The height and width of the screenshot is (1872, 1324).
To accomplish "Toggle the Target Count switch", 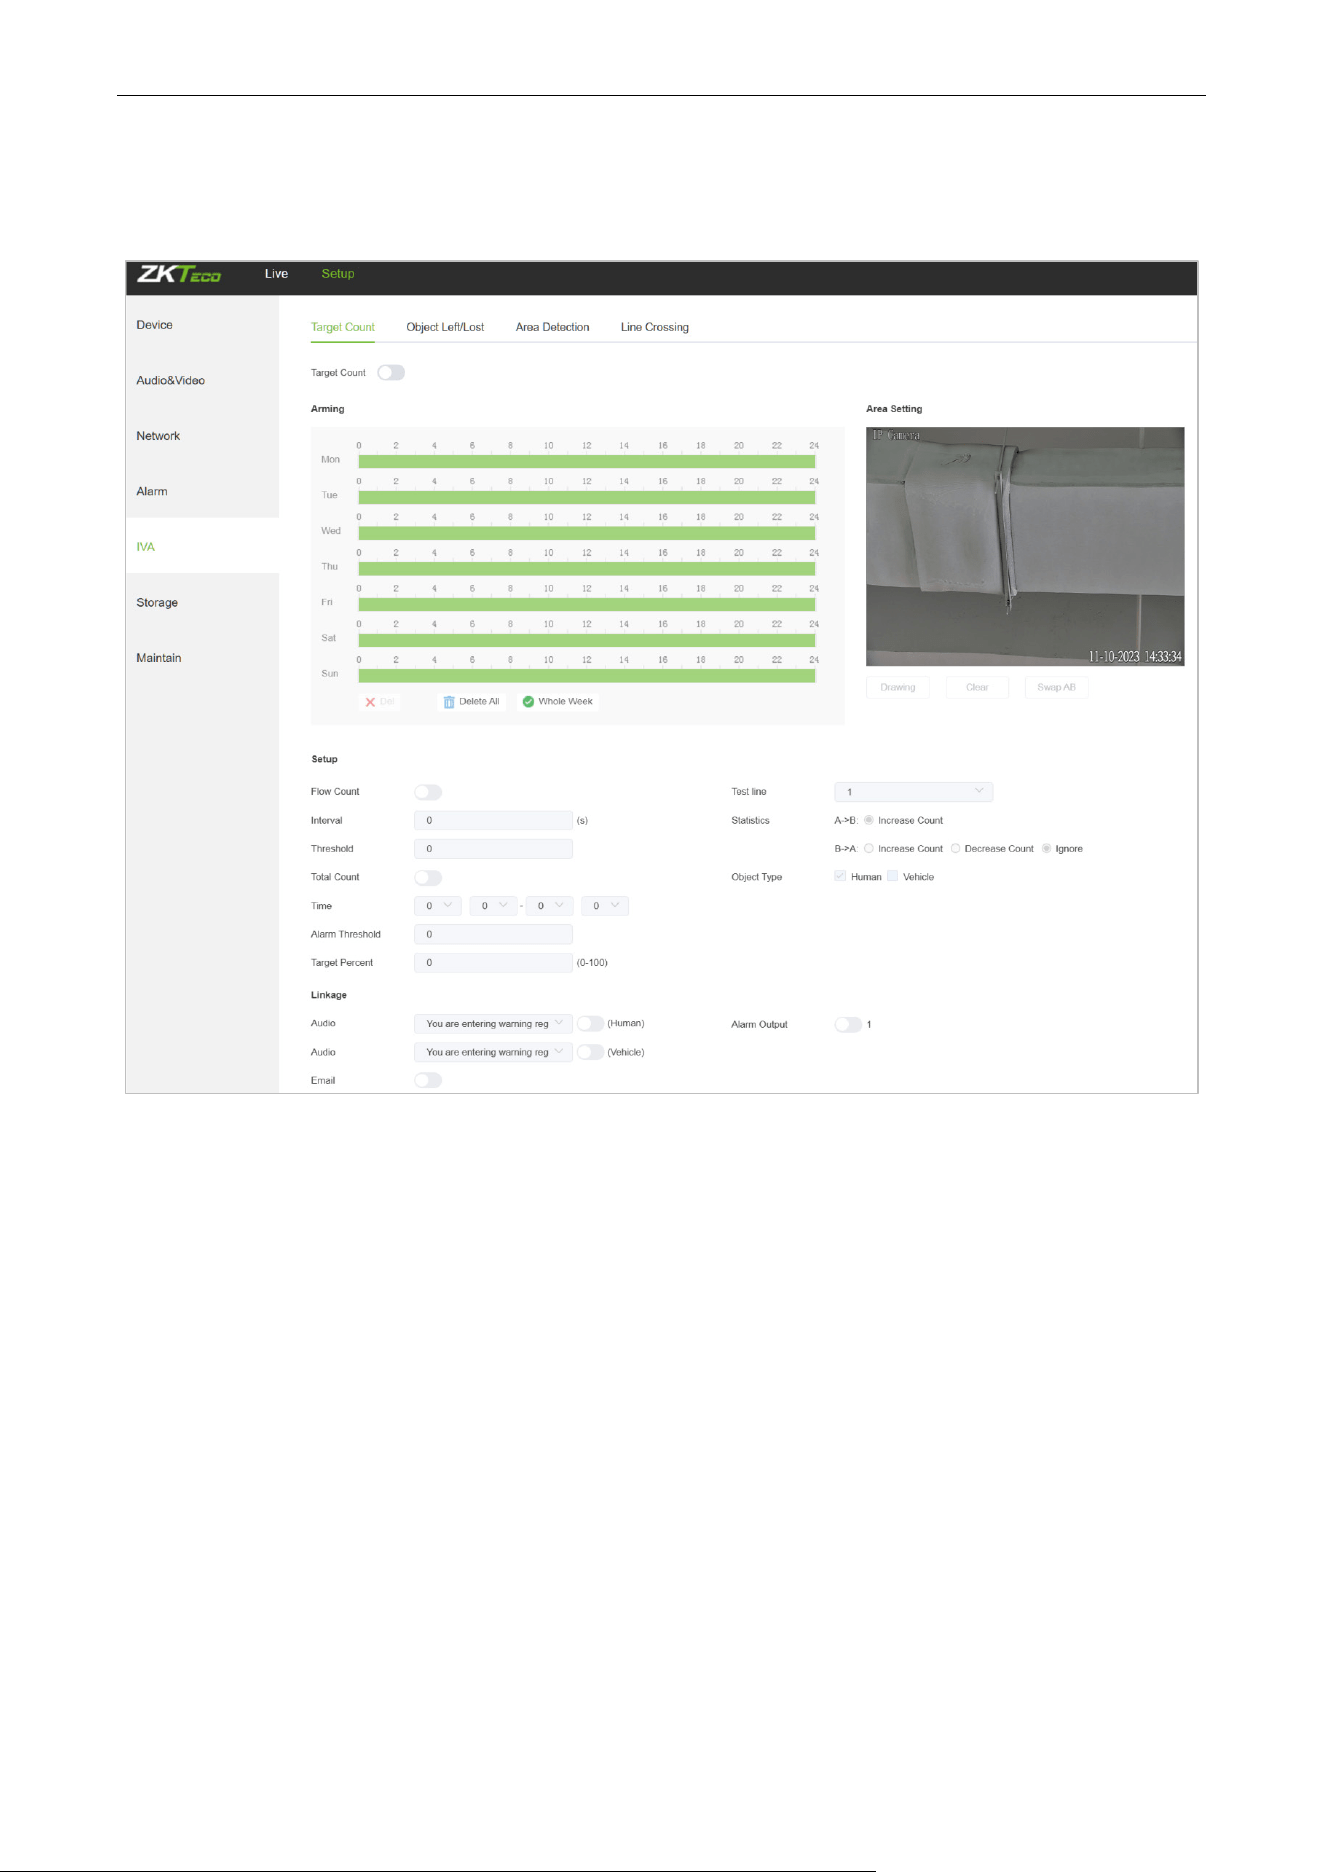I will point(391,373).
